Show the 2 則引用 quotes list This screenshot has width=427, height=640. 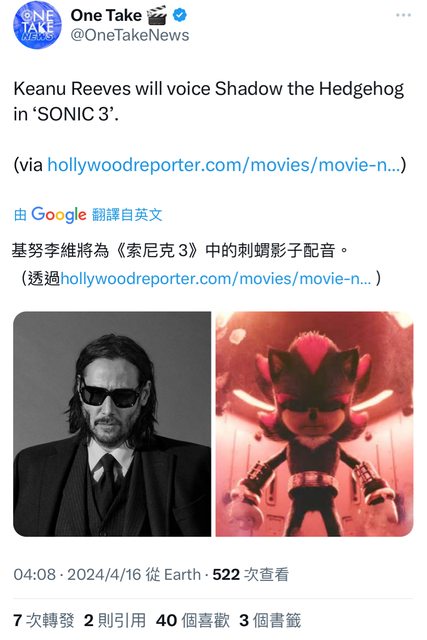coord(115,620)
